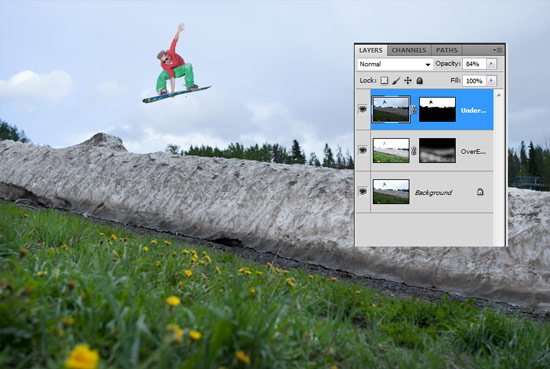Click the Under layer mask link icon
Screen dimensions: 550x369
[414, 109]
